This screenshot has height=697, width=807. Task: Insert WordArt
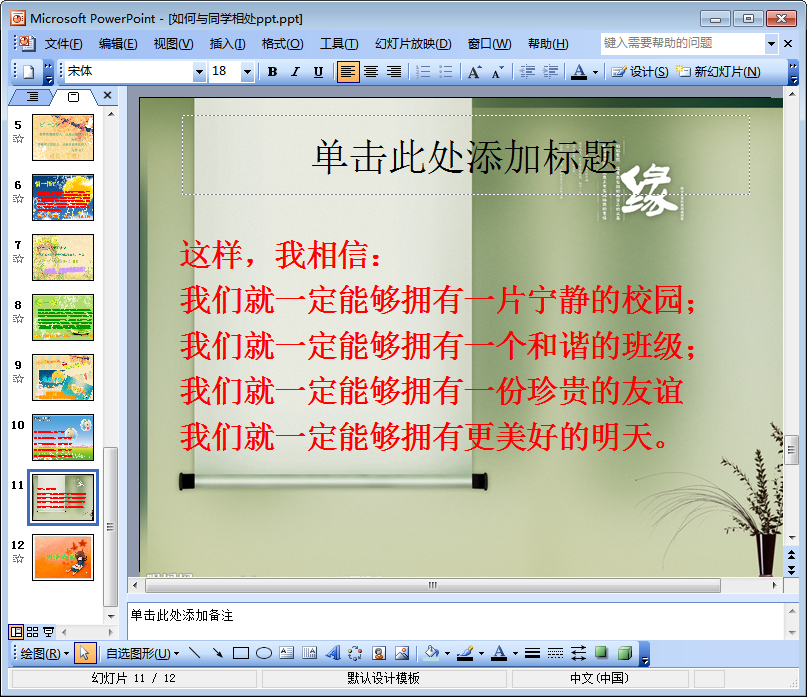pyautogui.click(x=332, y=654)
